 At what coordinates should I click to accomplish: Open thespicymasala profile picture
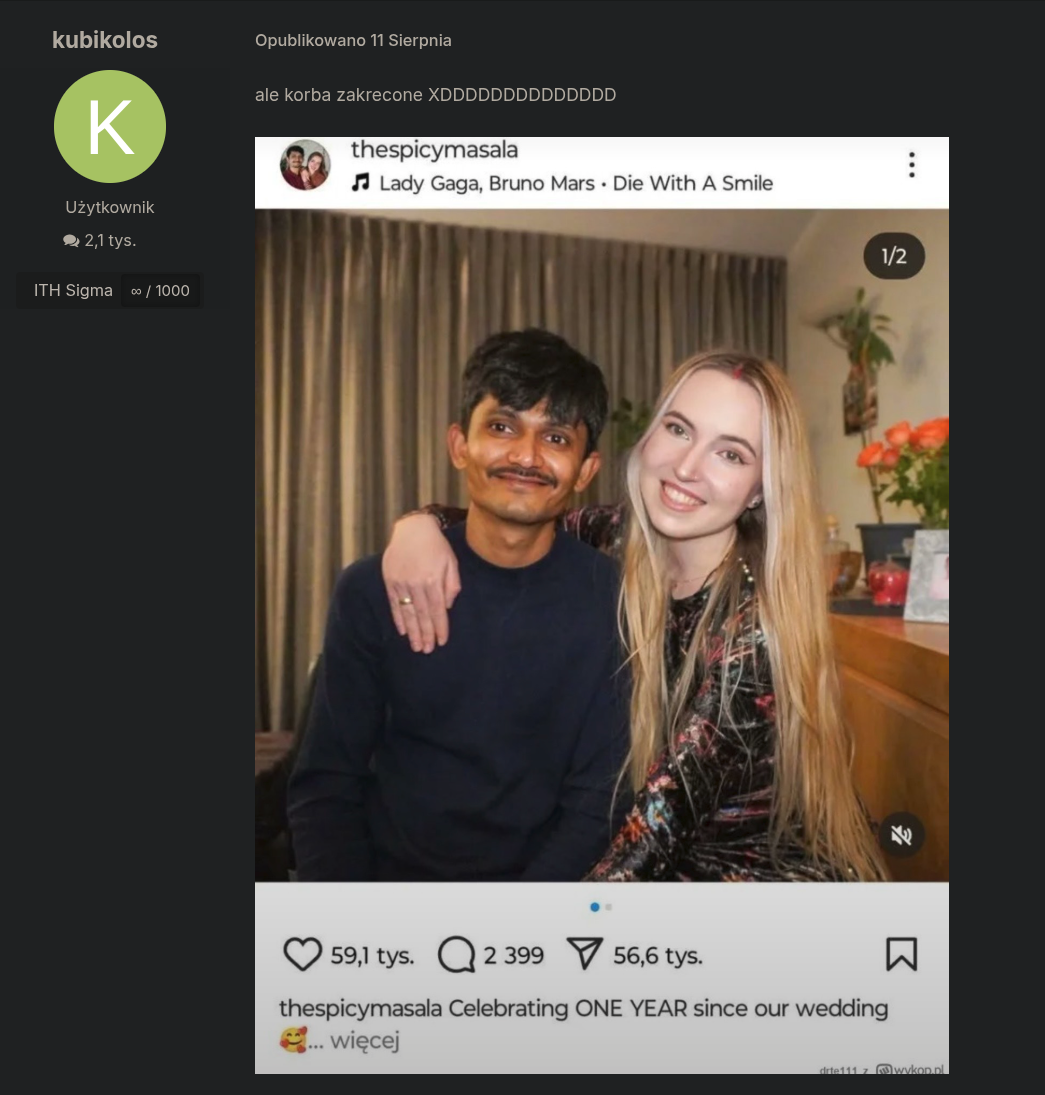click(305, 165)
